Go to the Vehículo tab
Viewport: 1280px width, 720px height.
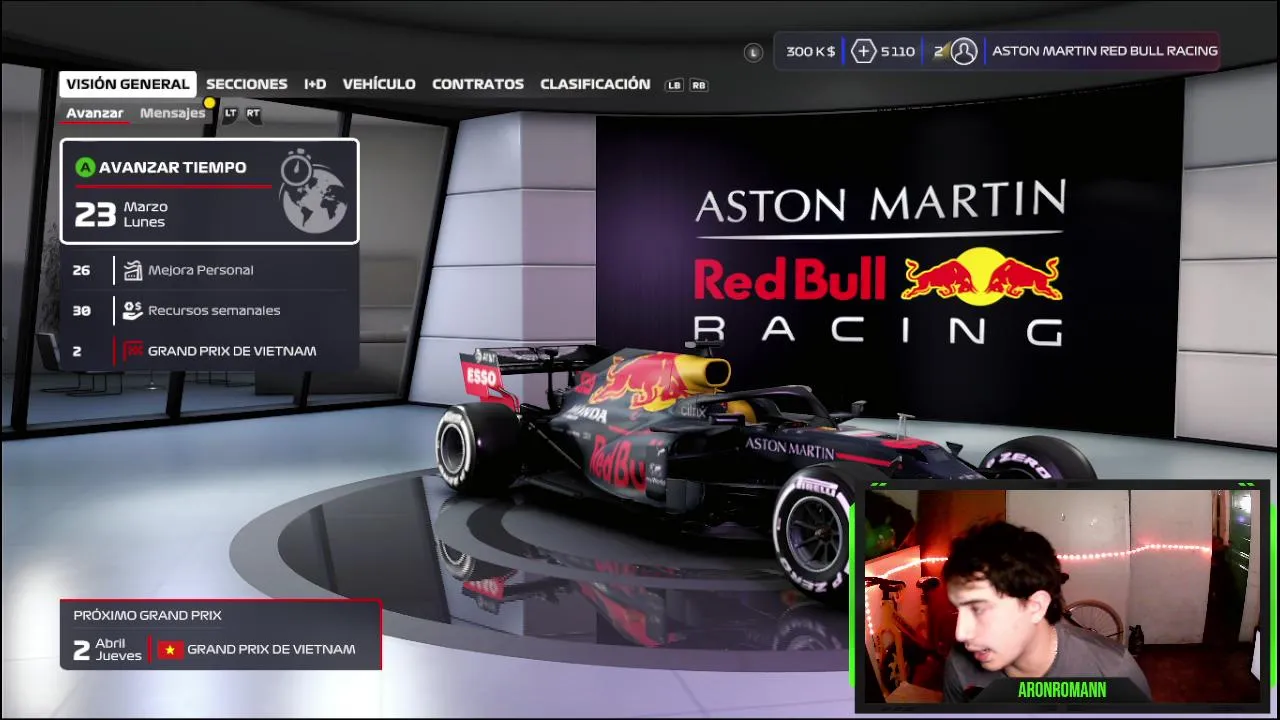tap(379, 84)
